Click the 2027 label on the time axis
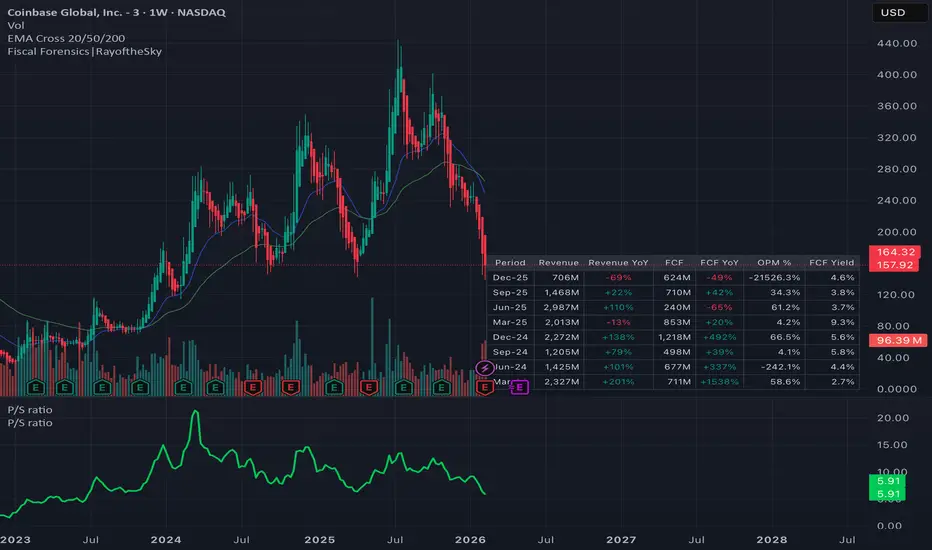Screen dimensions: 932x550 tap(621, 540)
